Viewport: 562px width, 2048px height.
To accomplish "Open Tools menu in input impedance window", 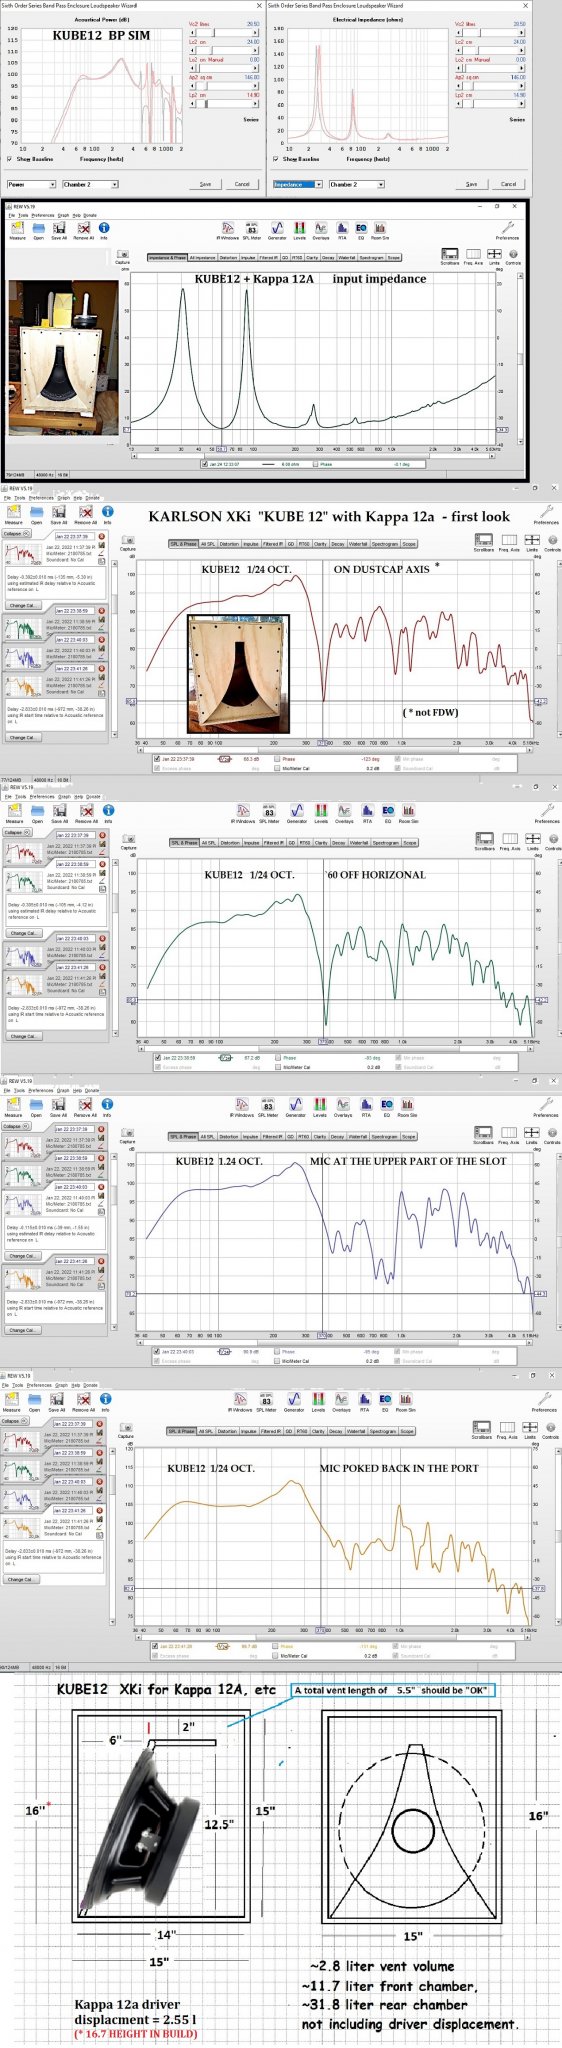I will tap(23, 215).
